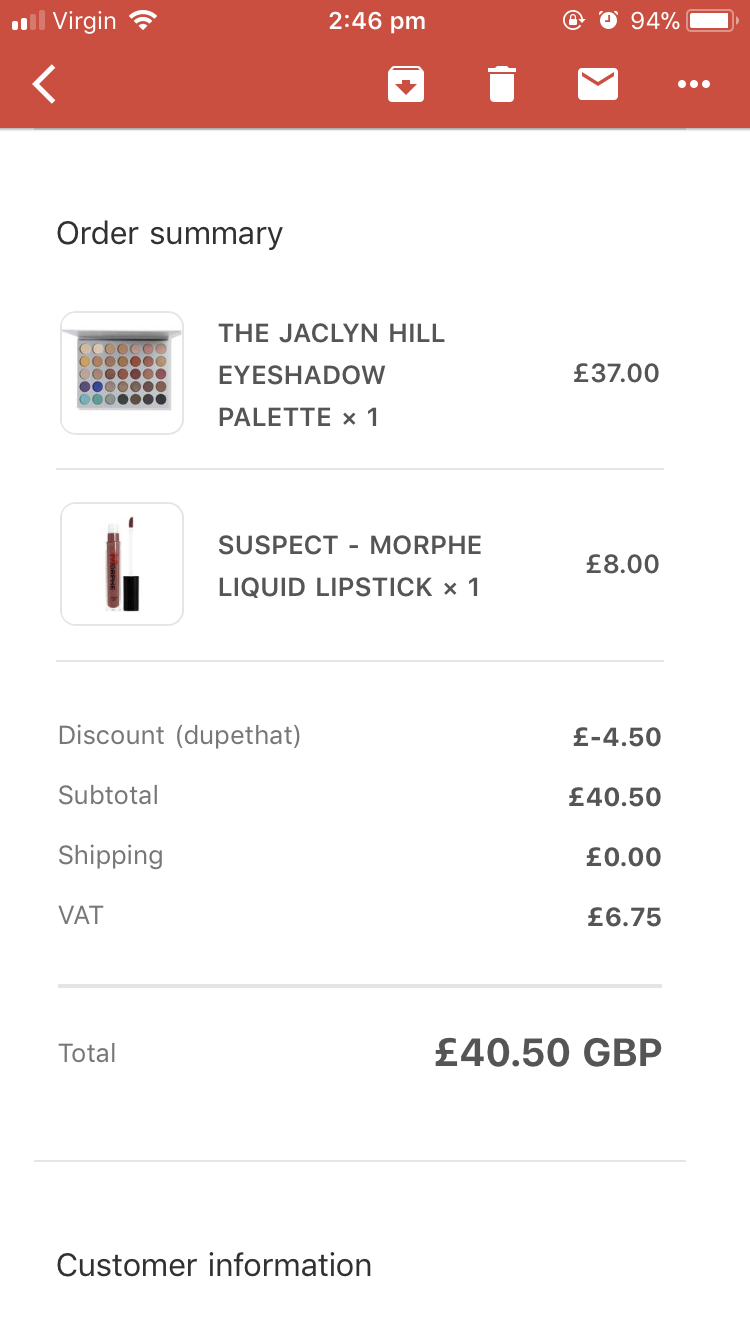Open the Morphe liquid lipstick thumbnail
This screenshot has height=1334, width=750.
click(122, 564)
